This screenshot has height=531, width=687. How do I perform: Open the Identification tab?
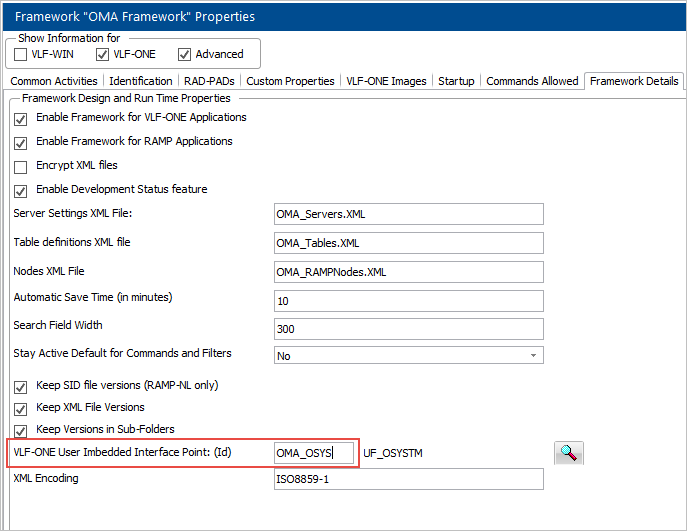140,81
